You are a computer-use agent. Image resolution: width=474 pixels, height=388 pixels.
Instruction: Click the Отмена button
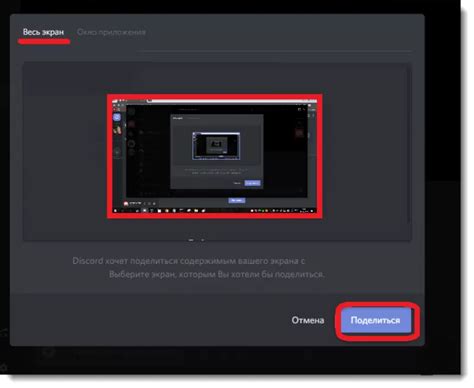[x=308, y=320]
